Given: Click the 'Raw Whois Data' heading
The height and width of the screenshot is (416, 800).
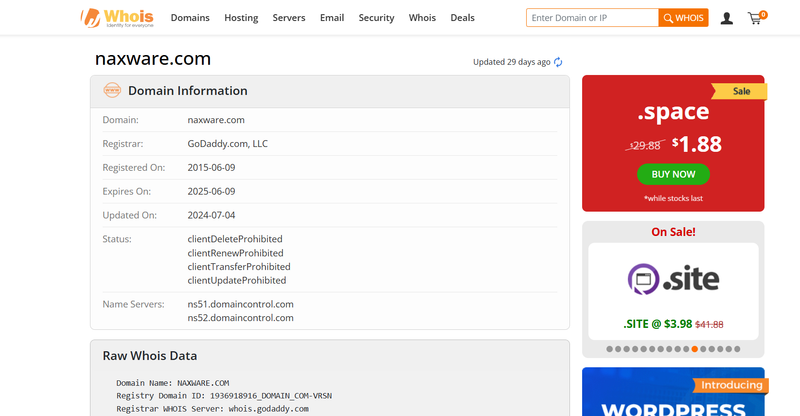Looking at the screenshot, I should (149, 356).
